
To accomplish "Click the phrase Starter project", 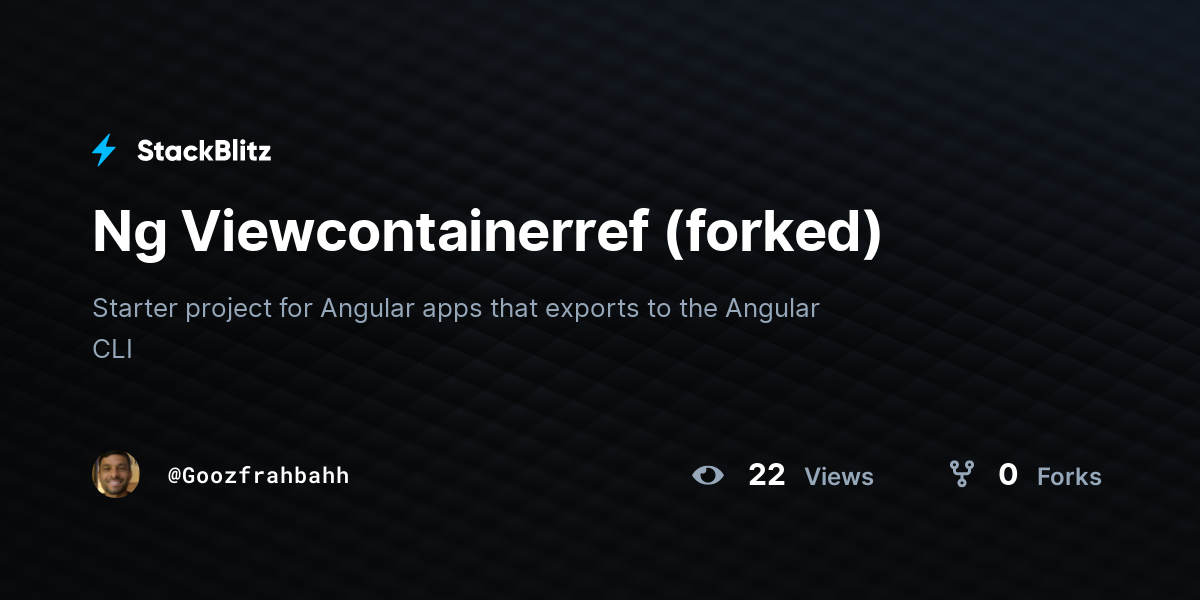I will click(182, 309).
